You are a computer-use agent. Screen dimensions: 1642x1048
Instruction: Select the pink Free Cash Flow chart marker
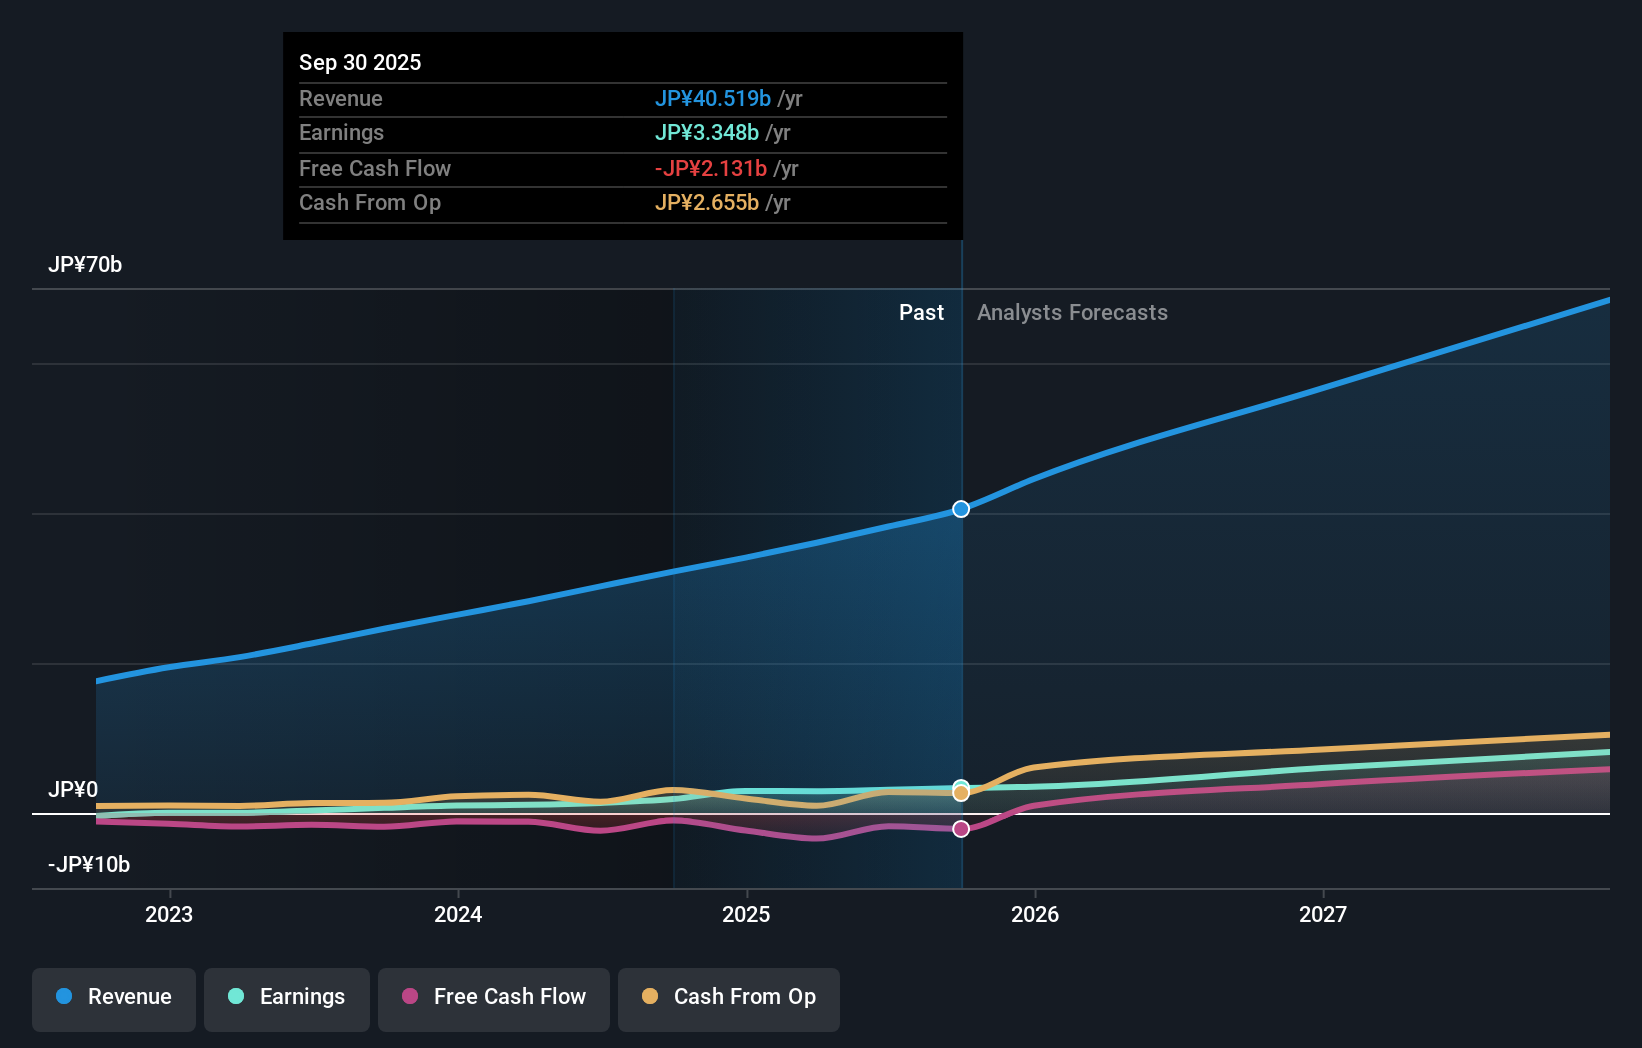961,828
